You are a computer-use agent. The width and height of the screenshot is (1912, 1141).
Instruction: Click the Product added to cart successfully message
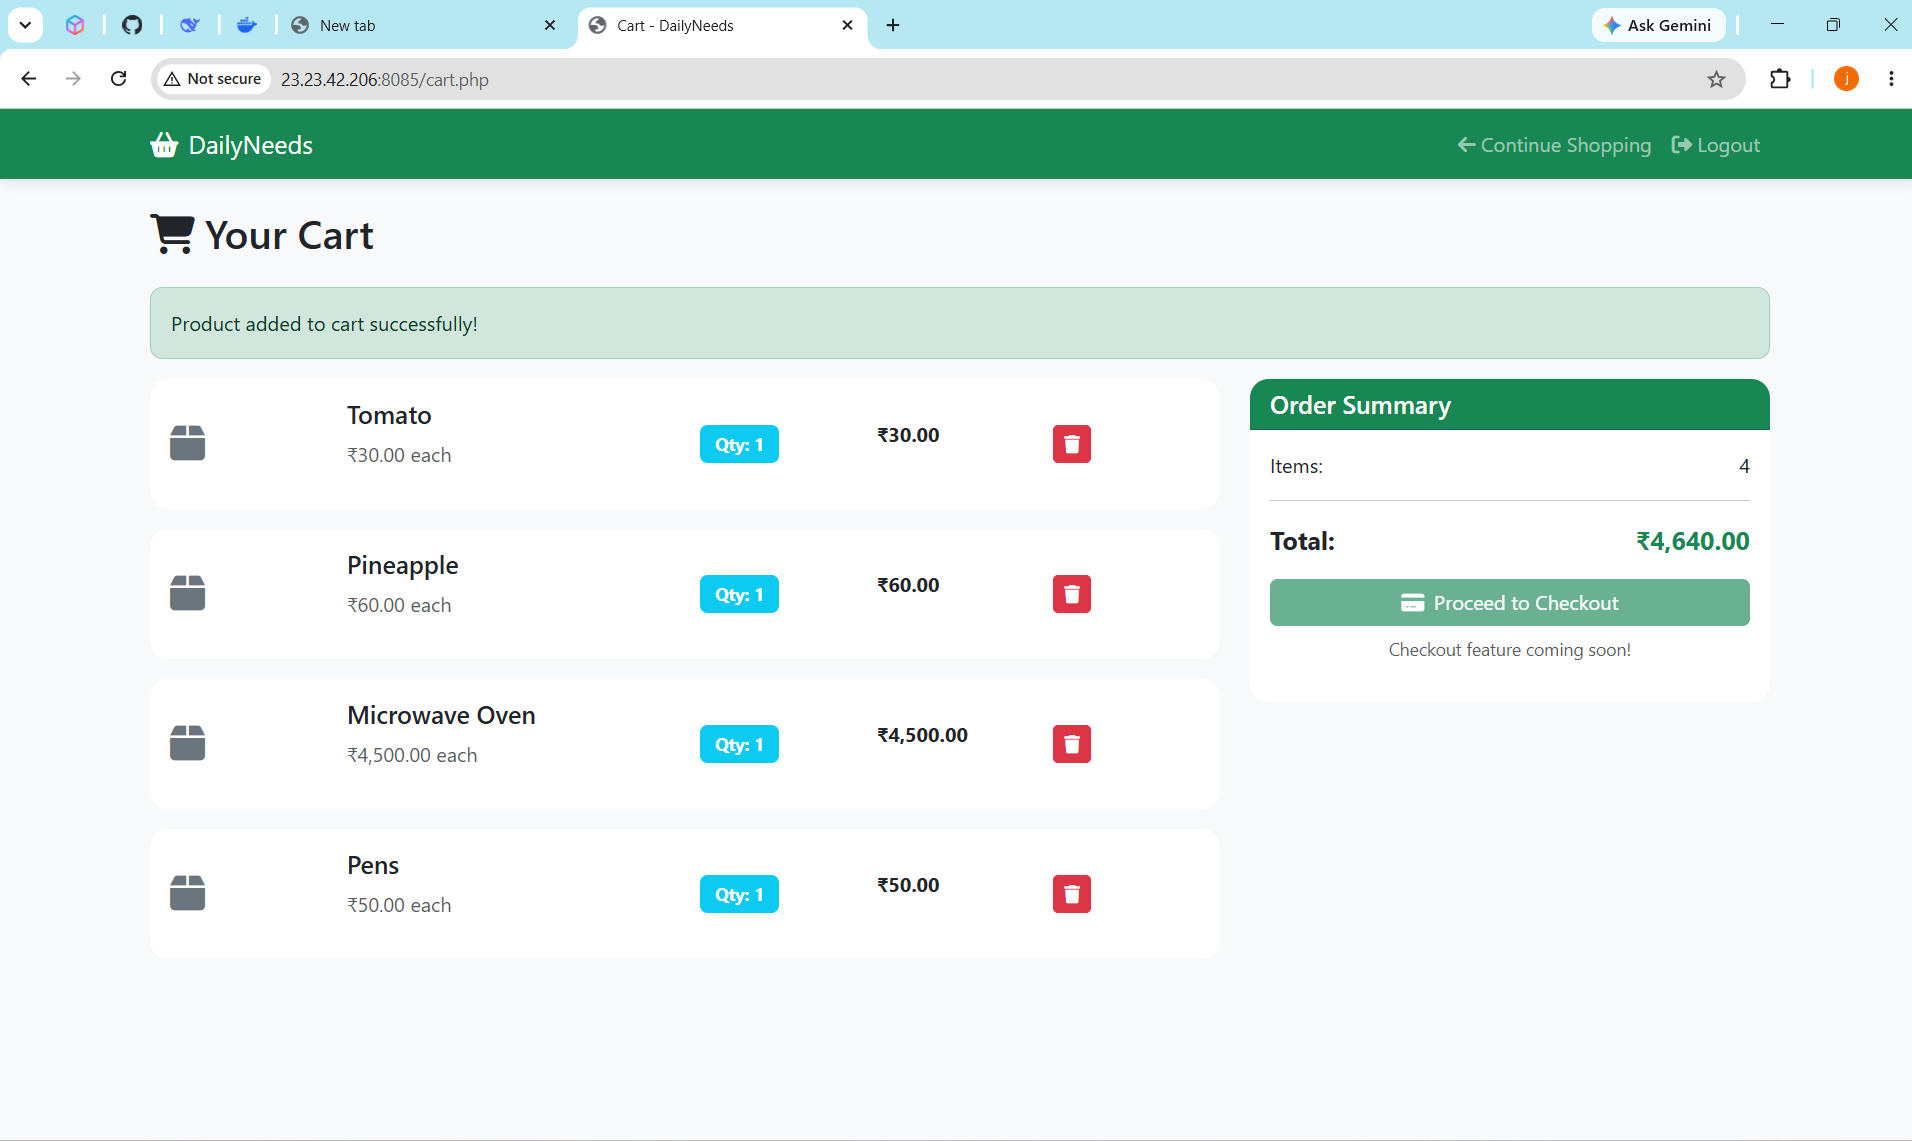pyautogui.click(x=324, y=324)
